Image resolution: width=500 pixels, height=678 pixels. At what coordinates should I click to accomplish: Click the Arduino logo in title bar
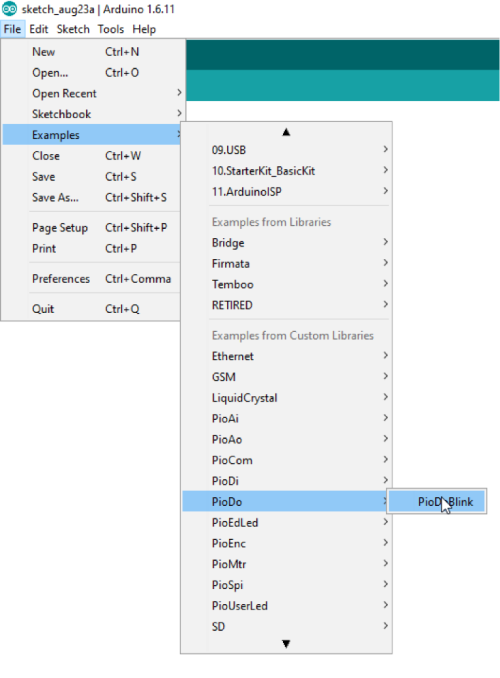[x=10, y=9]
